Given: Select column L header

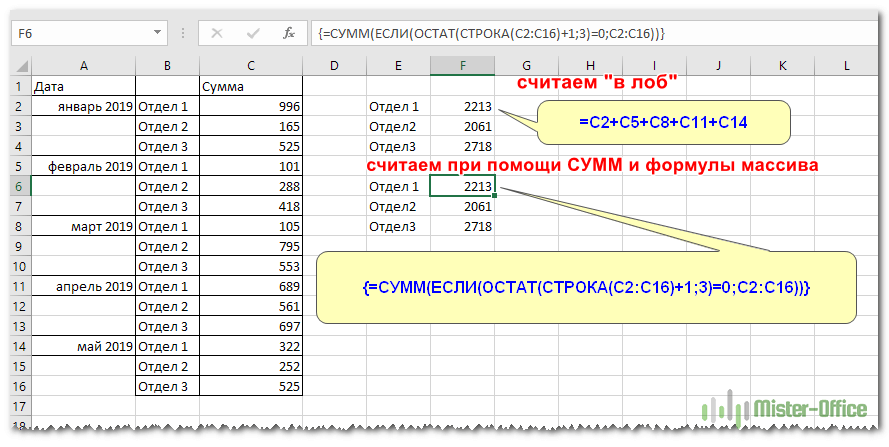Looking at the screenshot, I should click(846, 66).
